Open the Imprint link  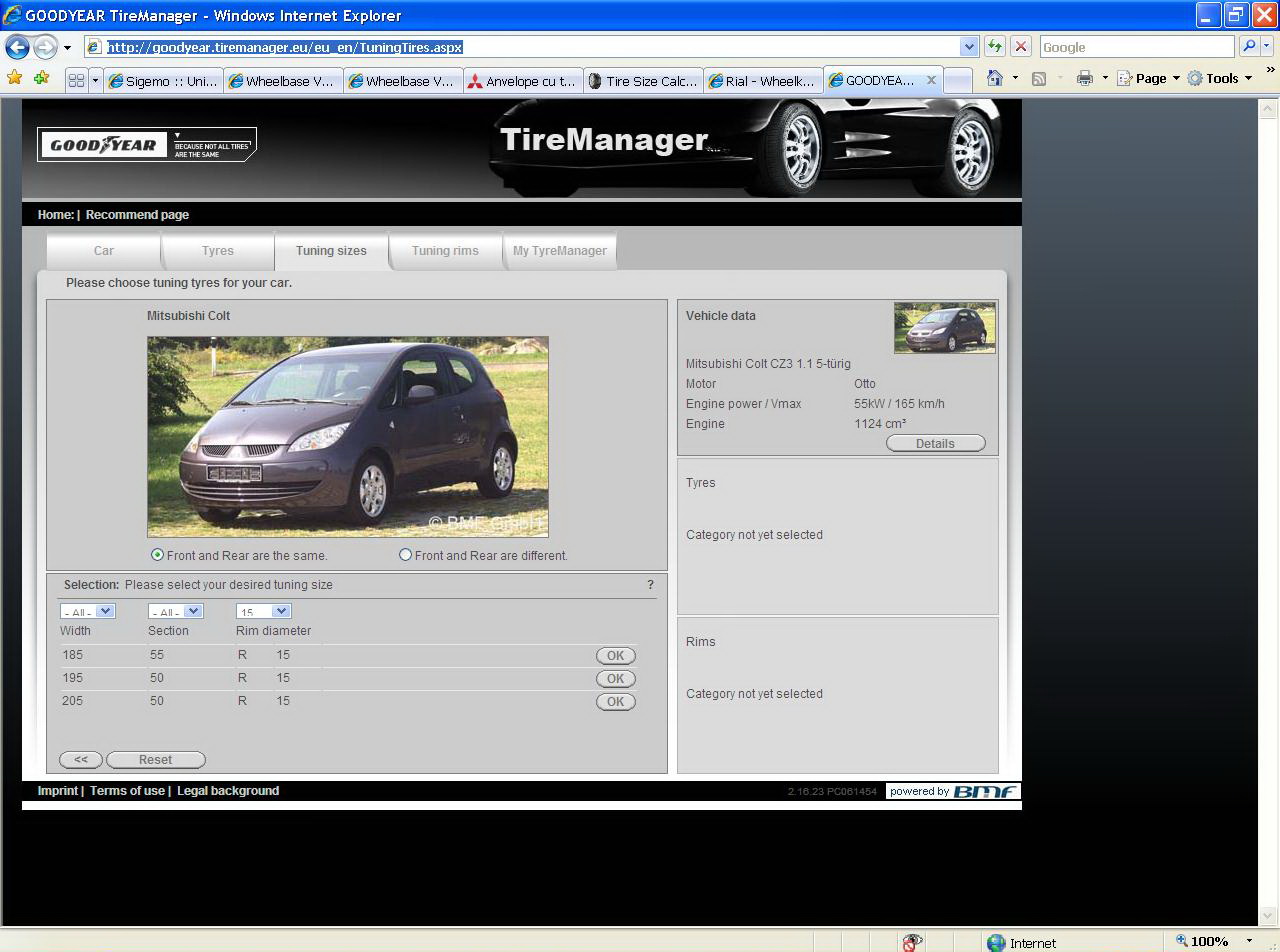pos(57,791)
